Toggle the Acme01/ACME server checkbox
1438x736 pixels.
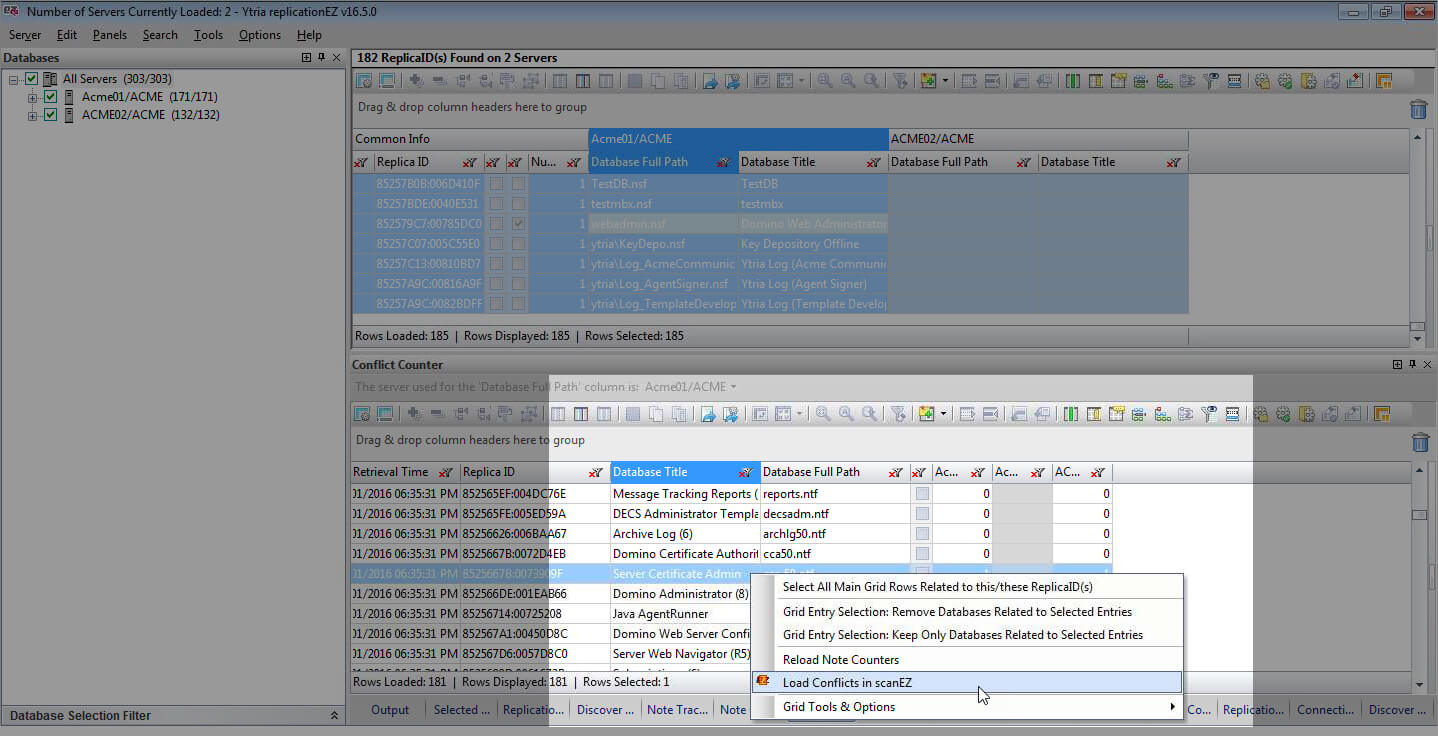click(x=50, y=97)
